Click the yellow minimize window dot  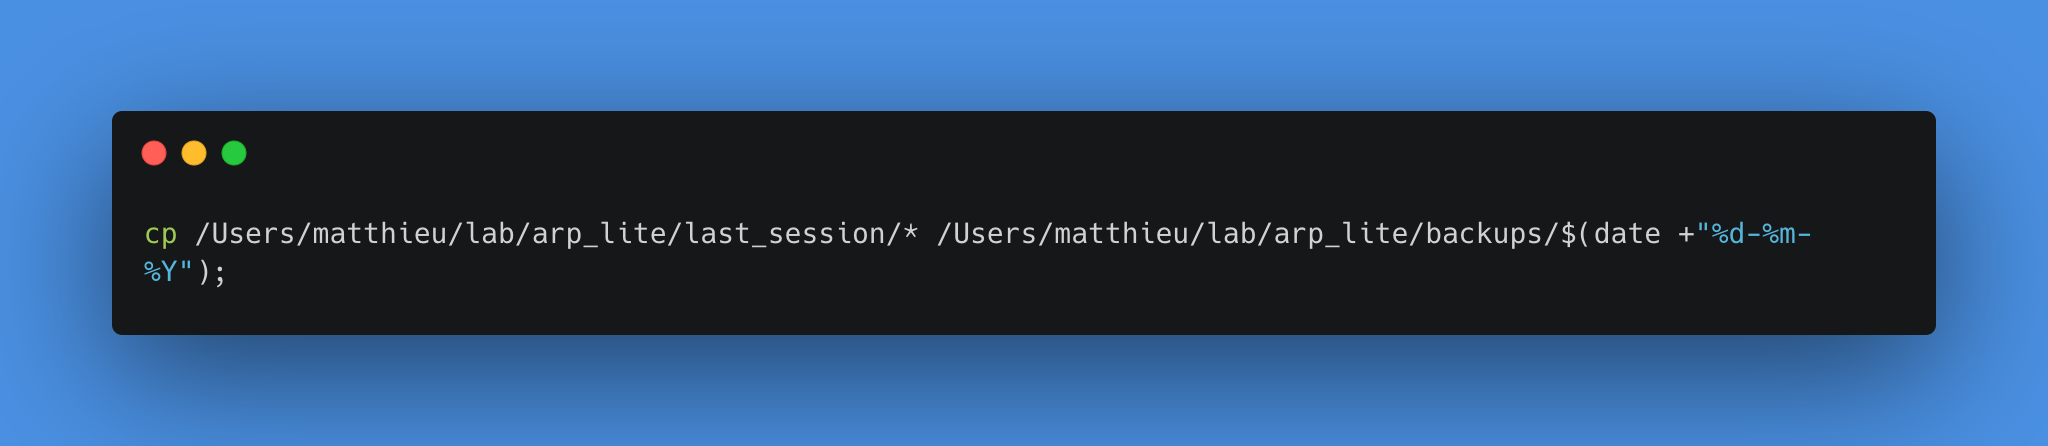point(194,153)
